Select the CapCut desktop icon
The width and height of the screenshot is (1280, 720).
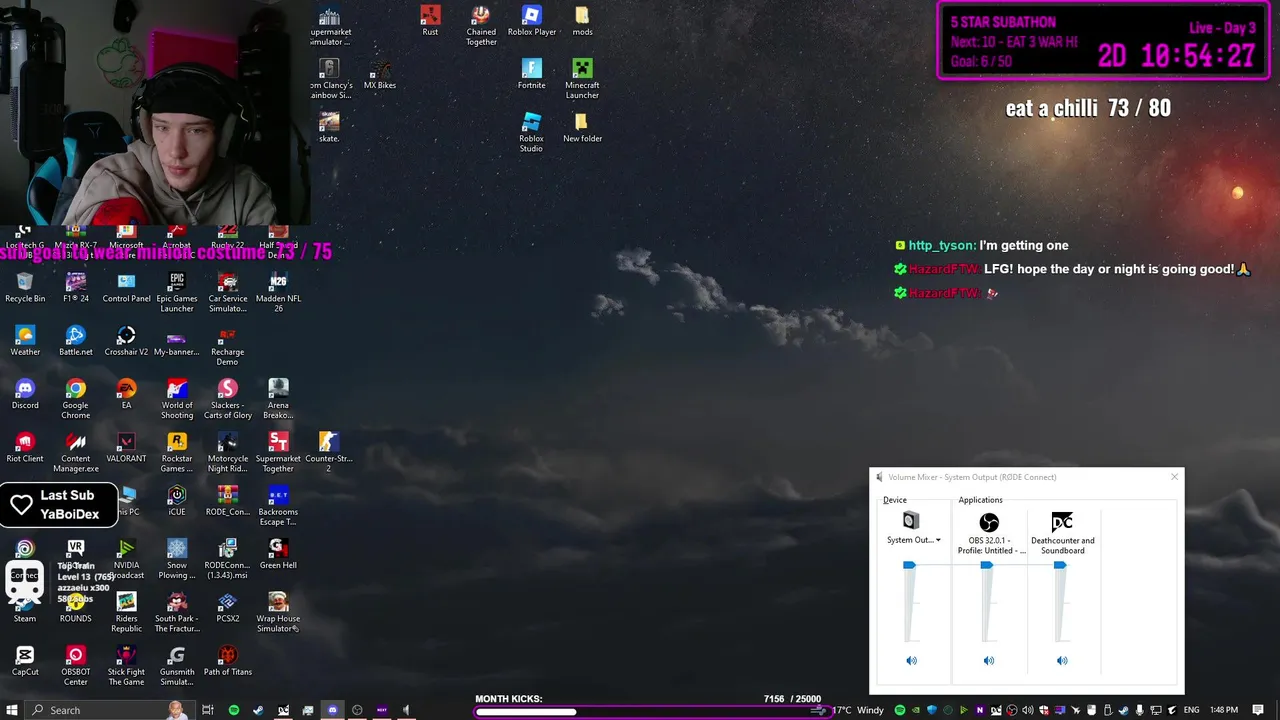coord(25,660)
